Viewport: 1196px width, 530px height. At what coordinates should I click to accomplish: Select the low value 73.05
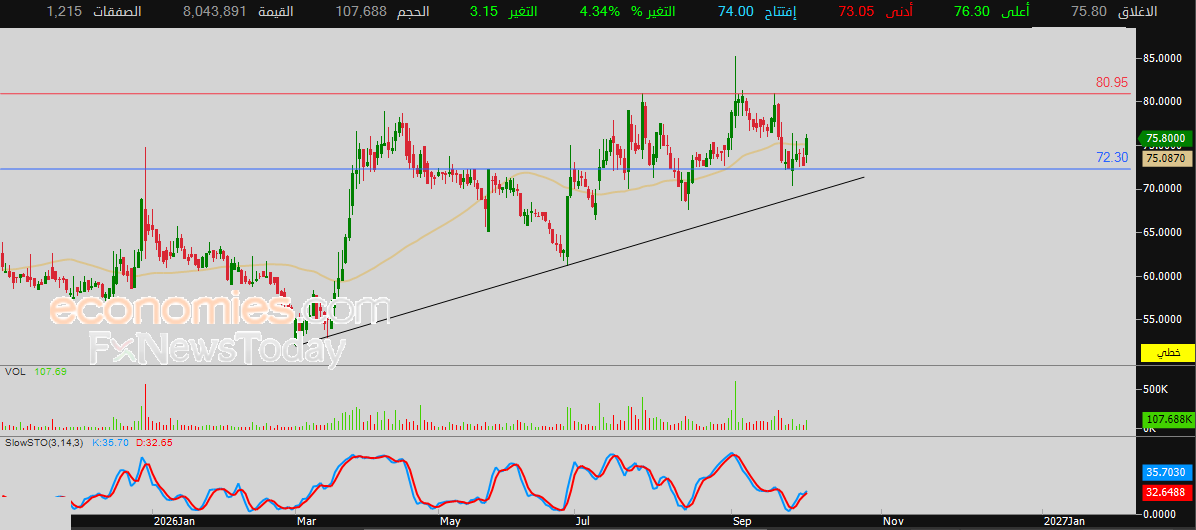point(857,11)
